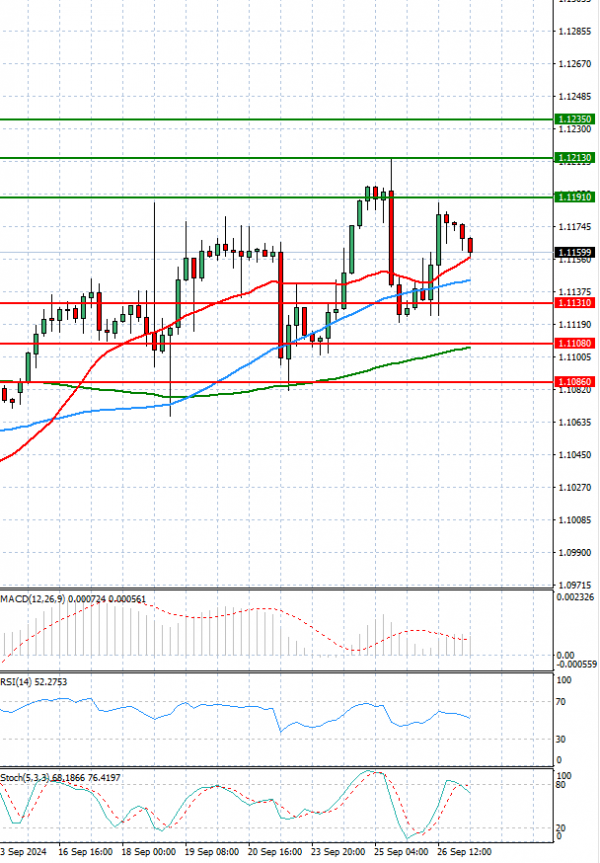
Task: Click the 1.10085 price scale value
Action: point(575,520)
